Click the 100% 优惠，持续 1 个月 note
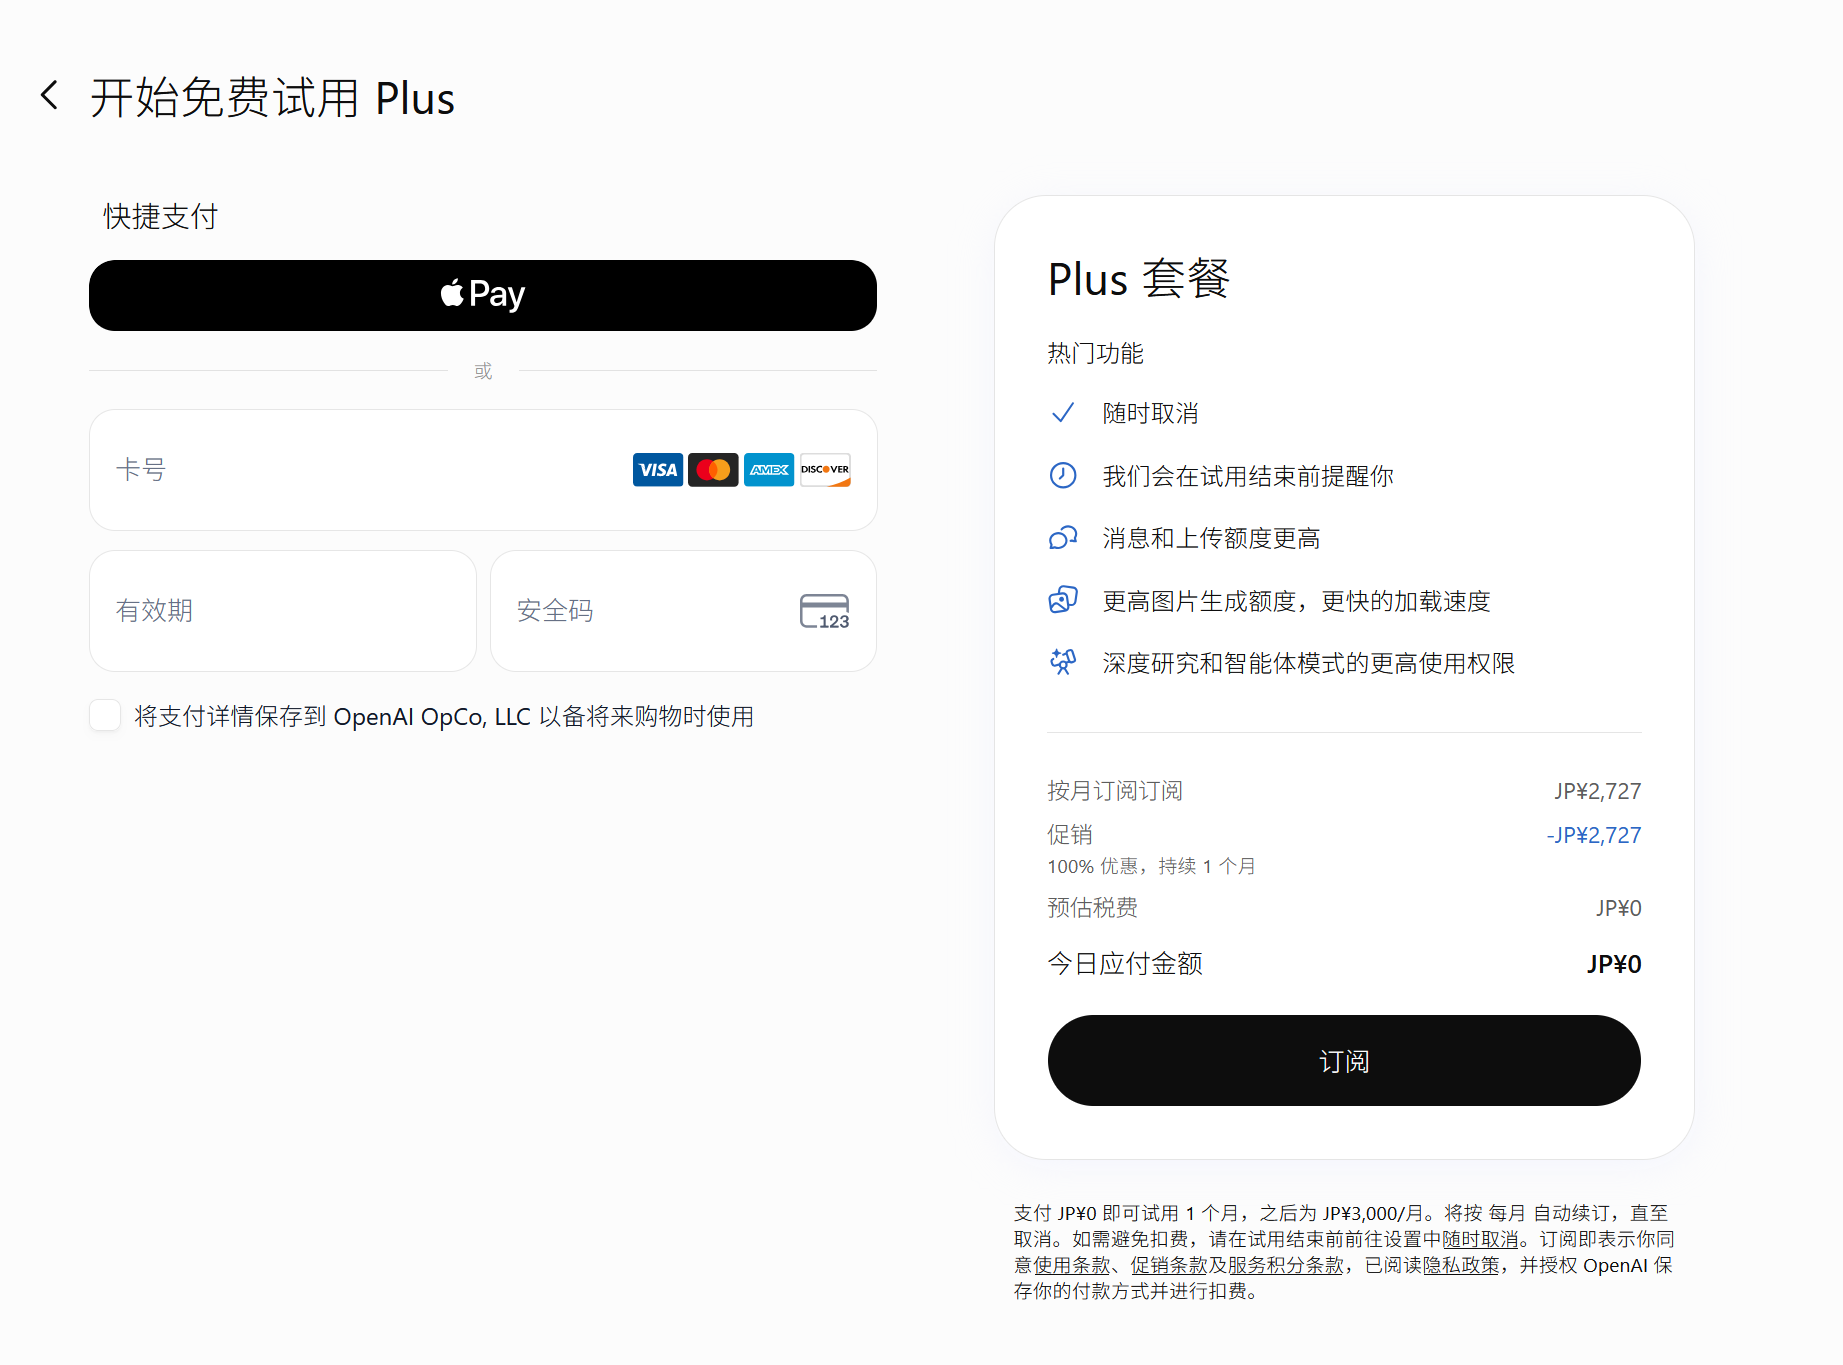The image size is (1843, 1365). click(1151, 866)
